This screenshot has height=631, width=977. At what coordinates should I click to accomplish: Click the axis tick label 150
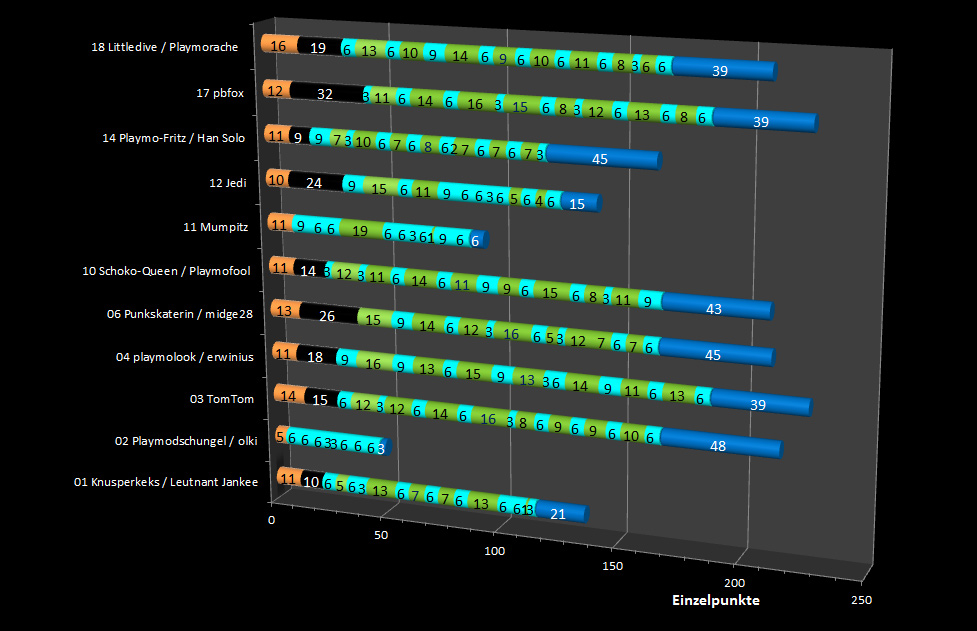click(x=612, y=566)
